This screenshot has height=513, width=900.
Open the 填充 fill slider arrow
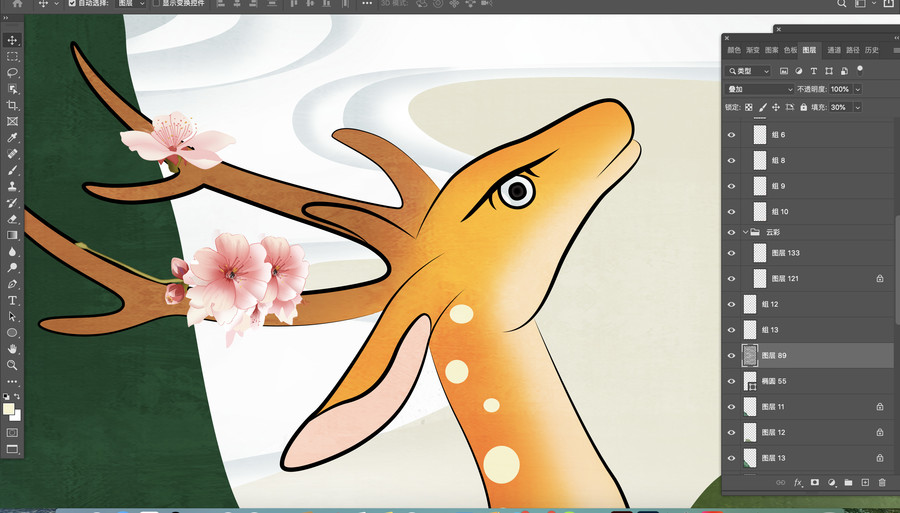pos(858,107)
